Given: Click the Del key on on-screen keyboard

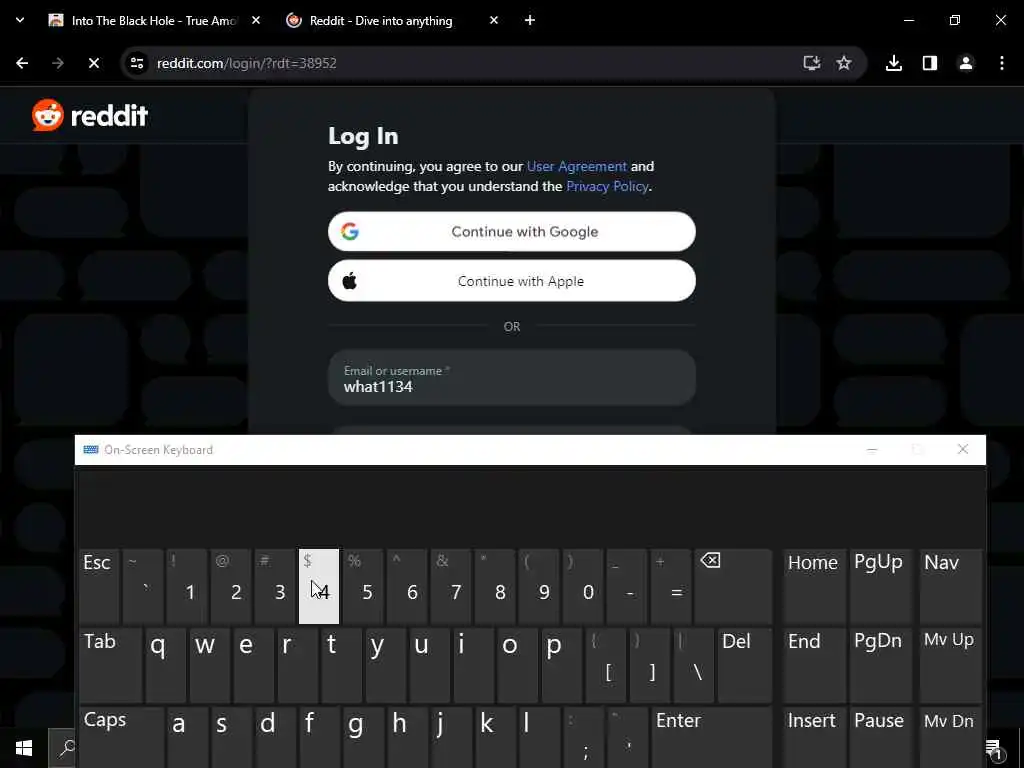Looking at the screenshot, I should pos(744,665).
